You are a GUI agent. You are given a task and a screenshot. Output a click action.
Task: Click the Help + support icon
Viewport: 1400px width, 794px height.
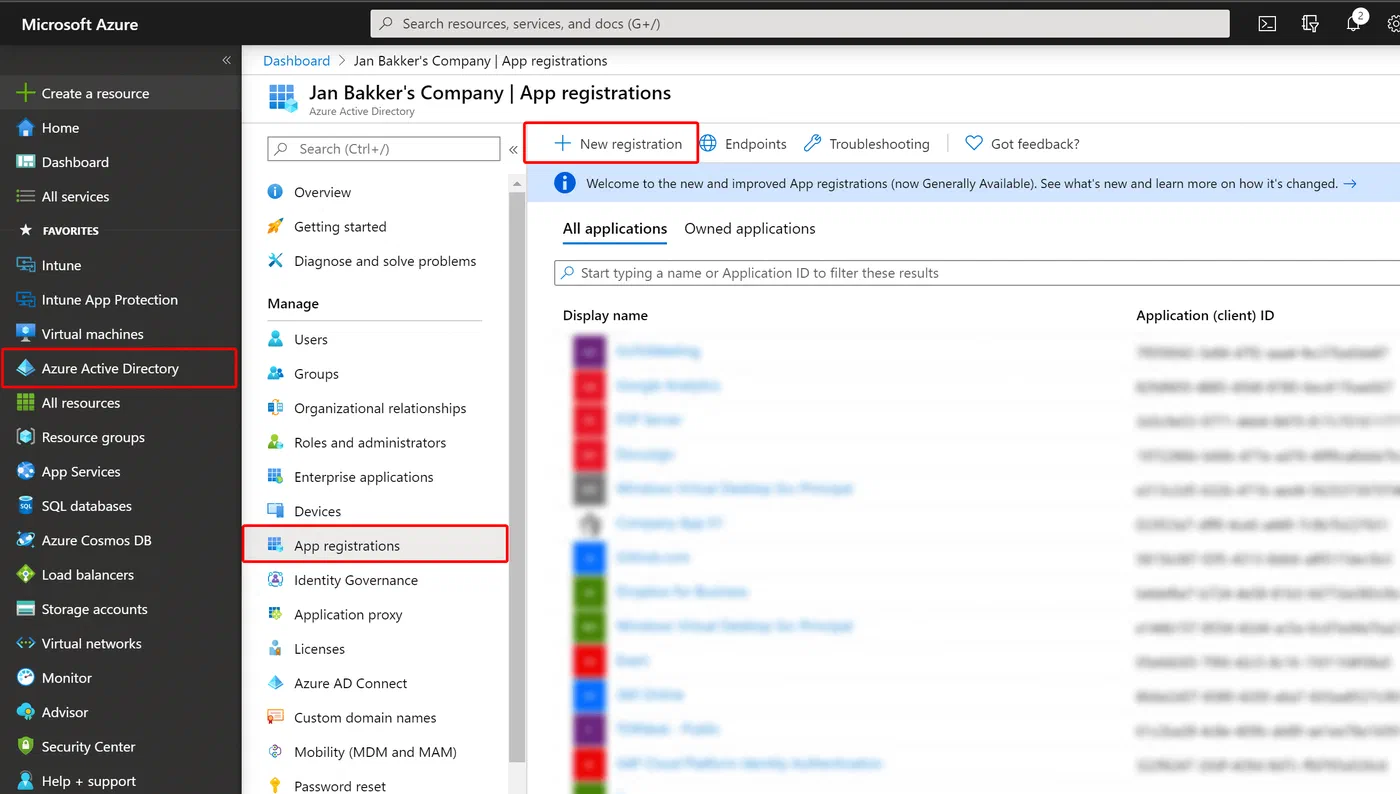(25, 781)
